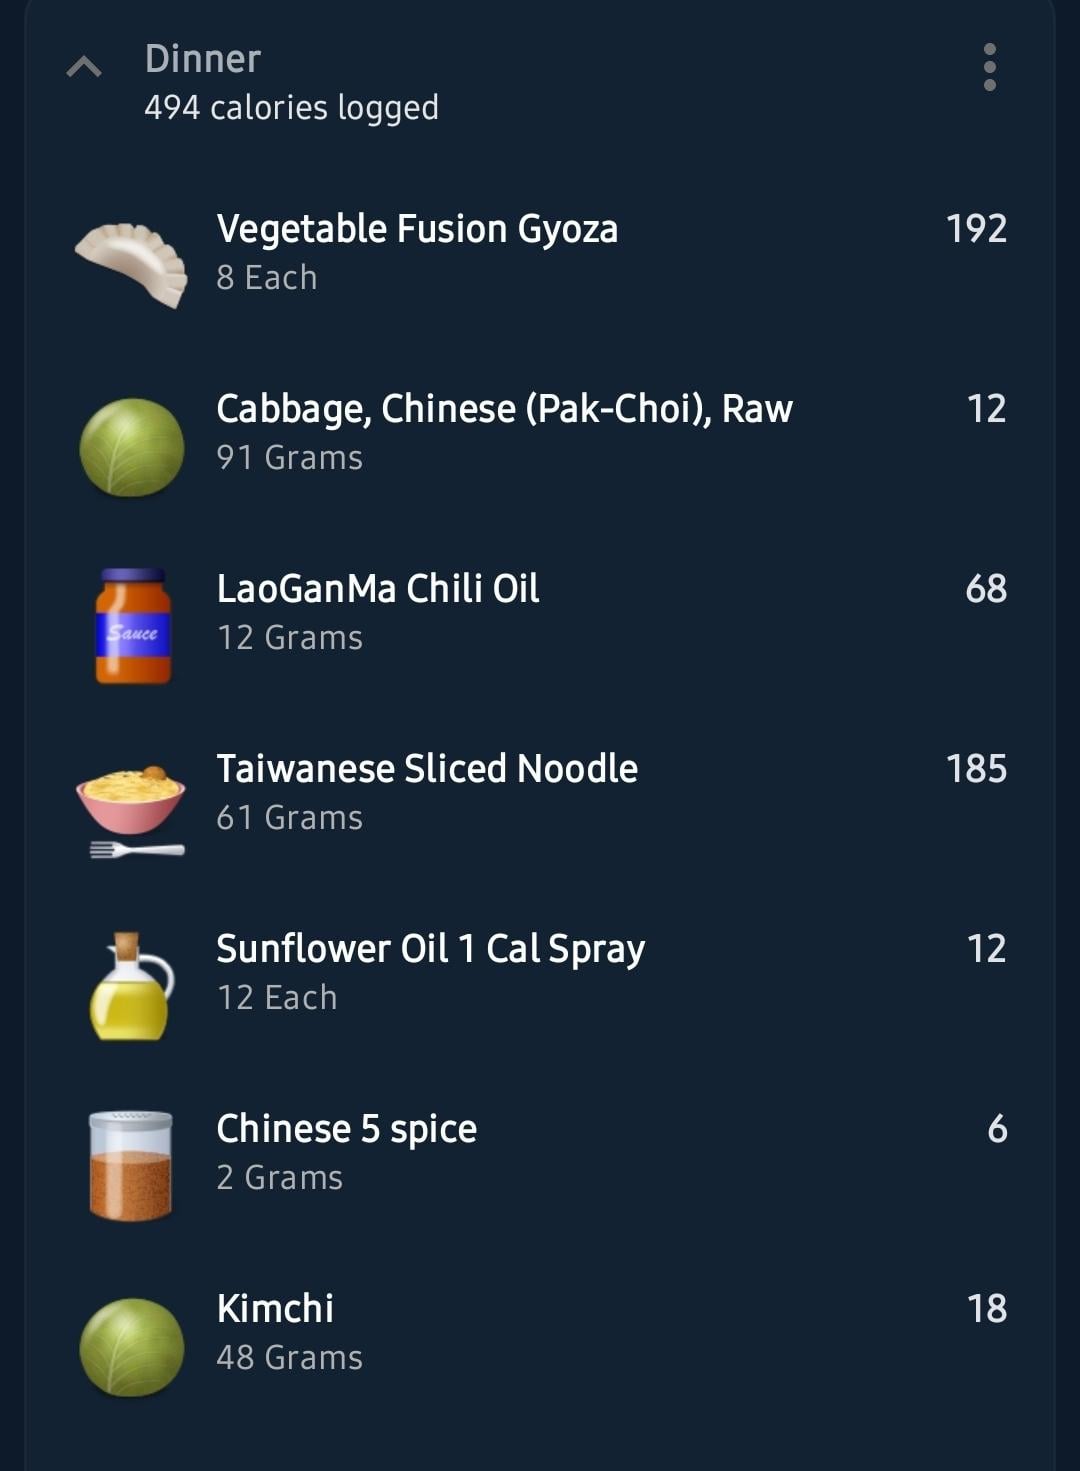The image size is (1080, 1471).
Task: Tap the Dinner section title
Action: pyautogui.click(x=203, y=59)
